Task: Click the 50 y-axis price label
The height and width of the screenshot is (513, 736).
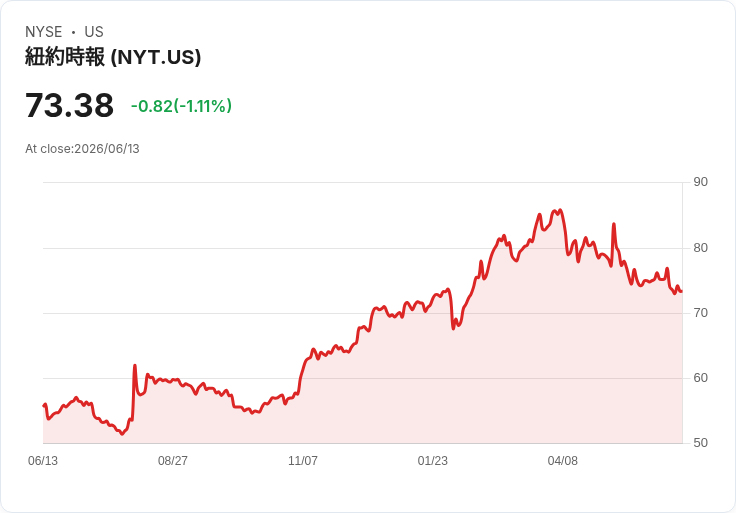Action: click(700, 443)
